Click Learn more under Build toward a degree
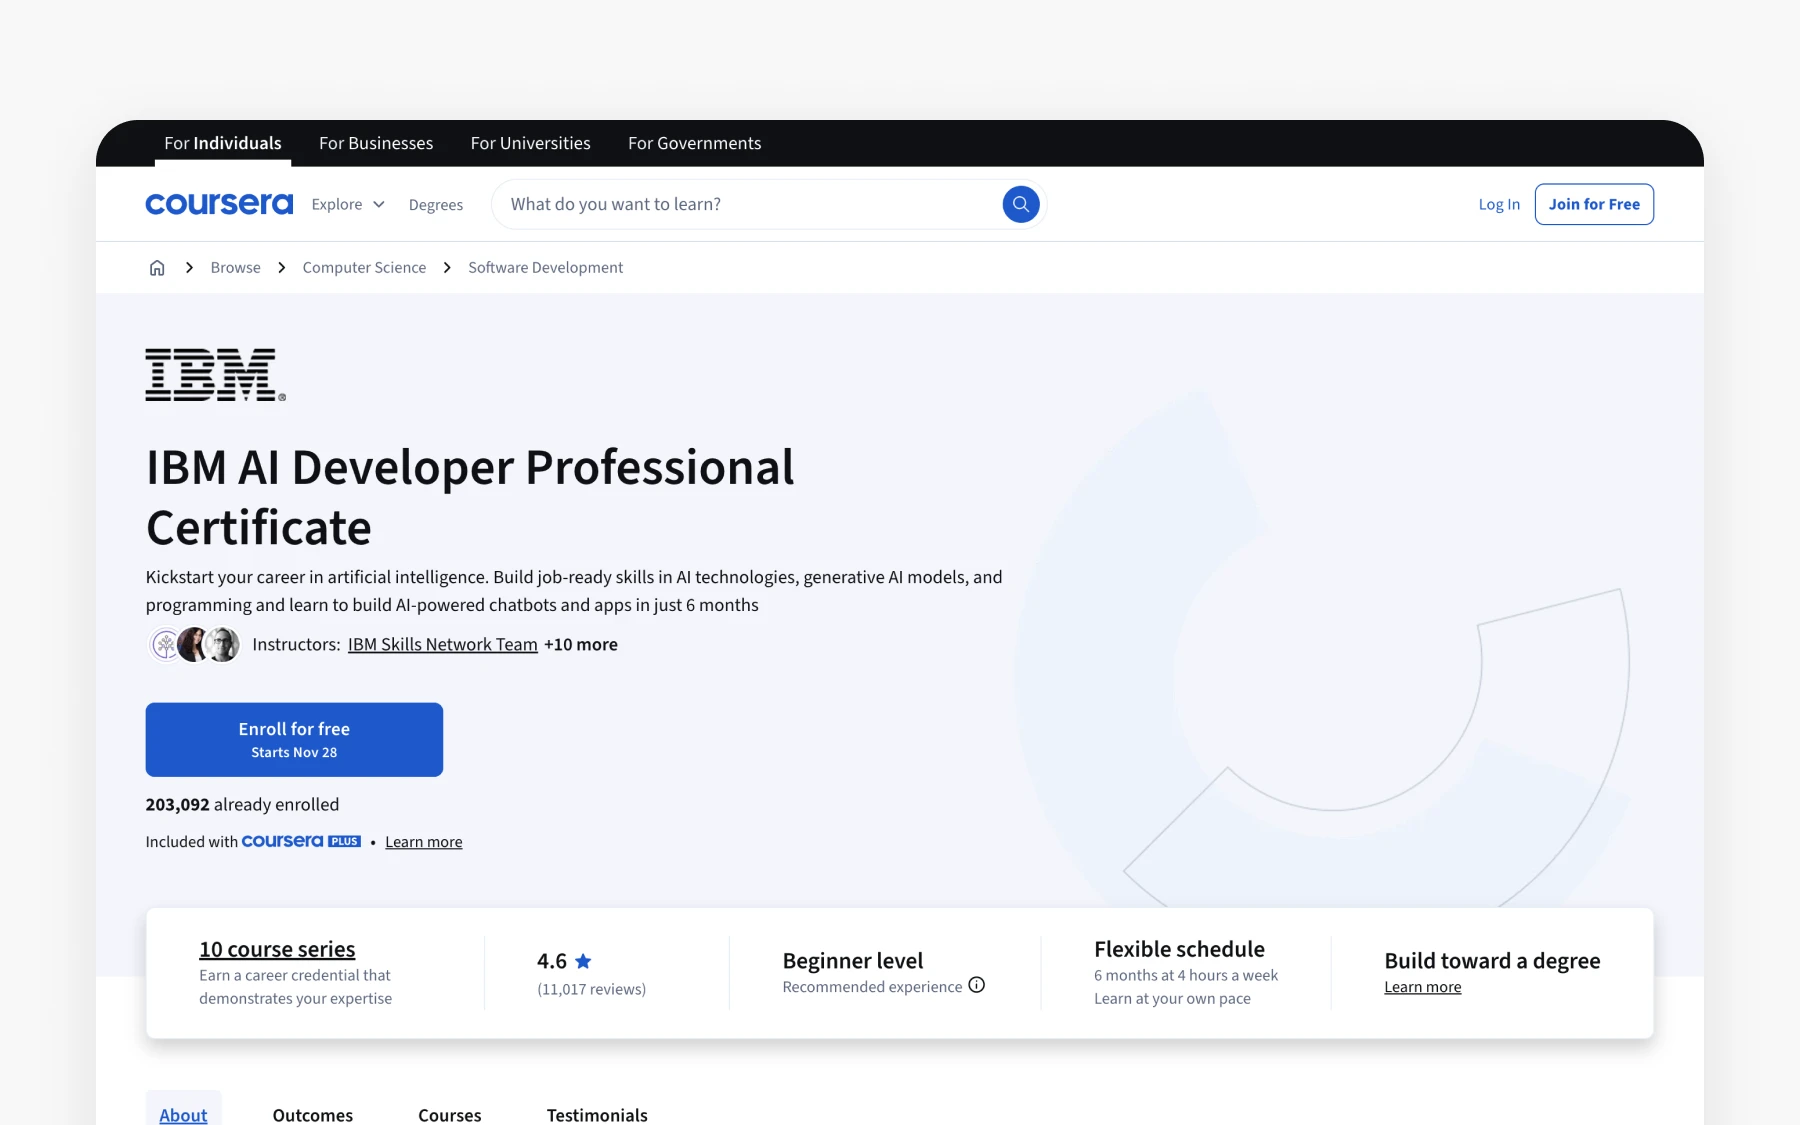 (1423, 987)
